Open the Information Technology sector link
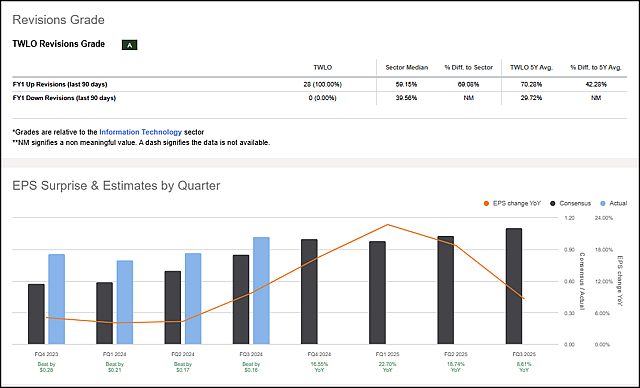 [140, 132]
